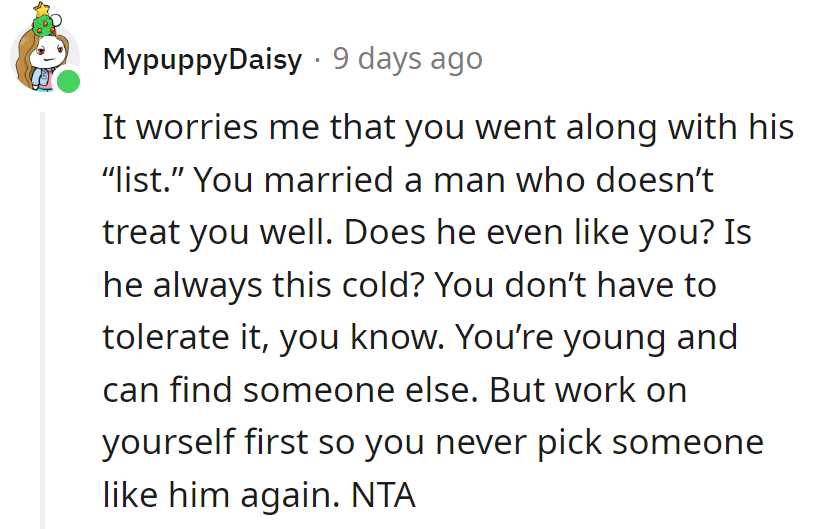
Task: Click the "9 days ago" timestamp
Action: [x=407, y=60]
